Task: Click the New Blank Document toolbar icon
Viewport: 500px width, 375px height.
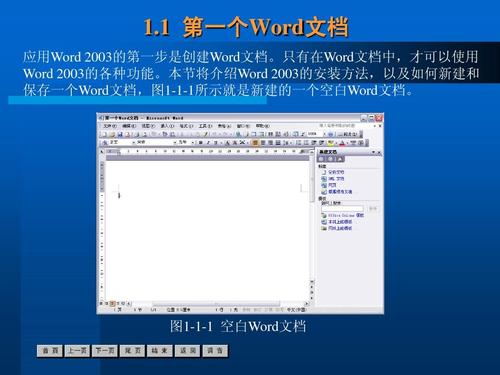Action: coord(104,134)
